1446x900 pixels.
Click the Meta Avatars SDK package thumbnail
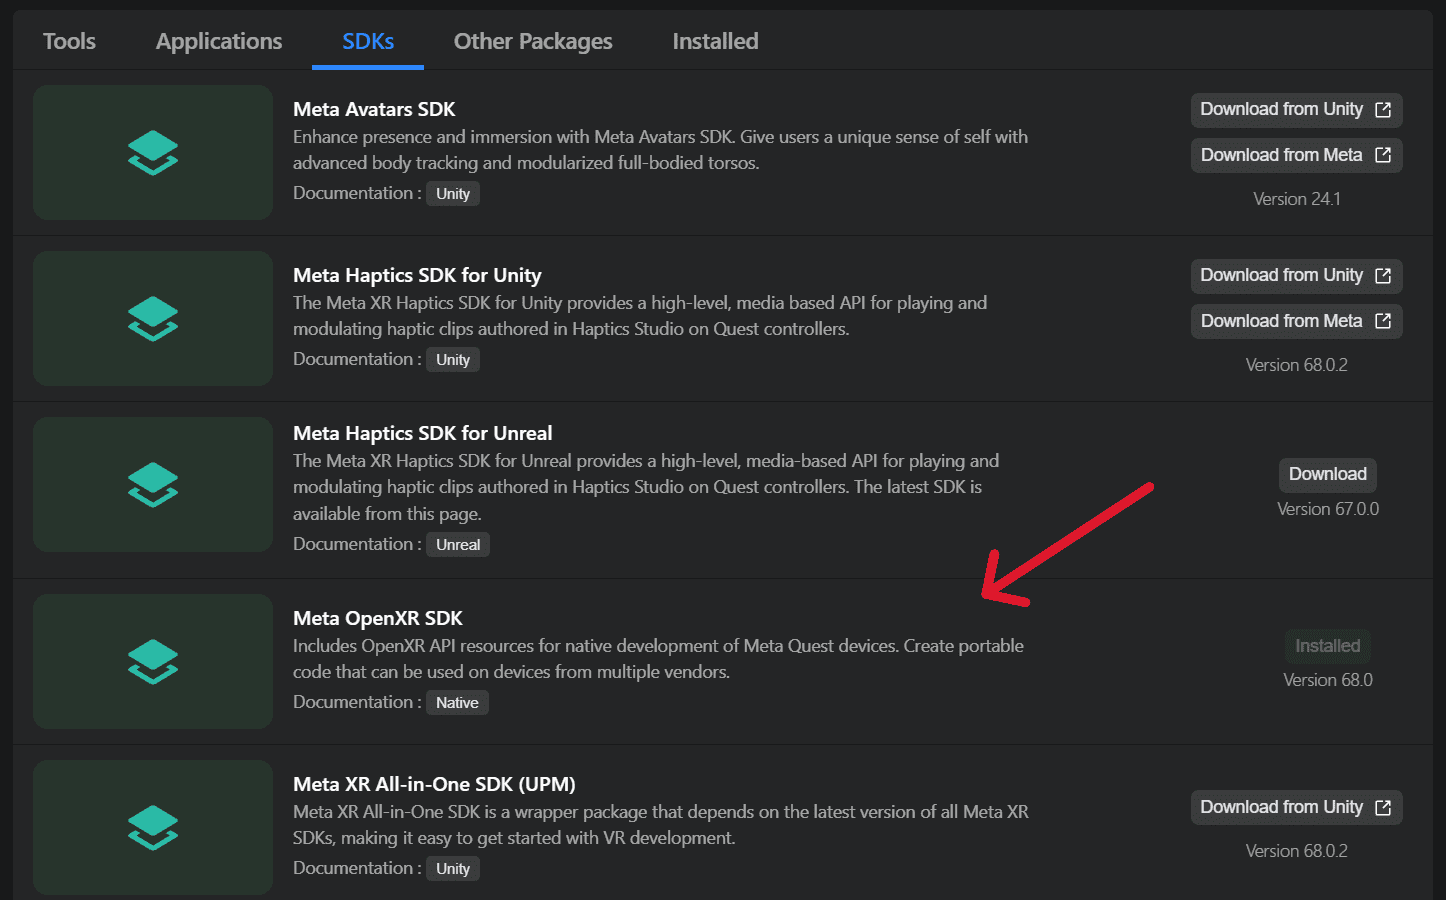[x=153, y=152]
